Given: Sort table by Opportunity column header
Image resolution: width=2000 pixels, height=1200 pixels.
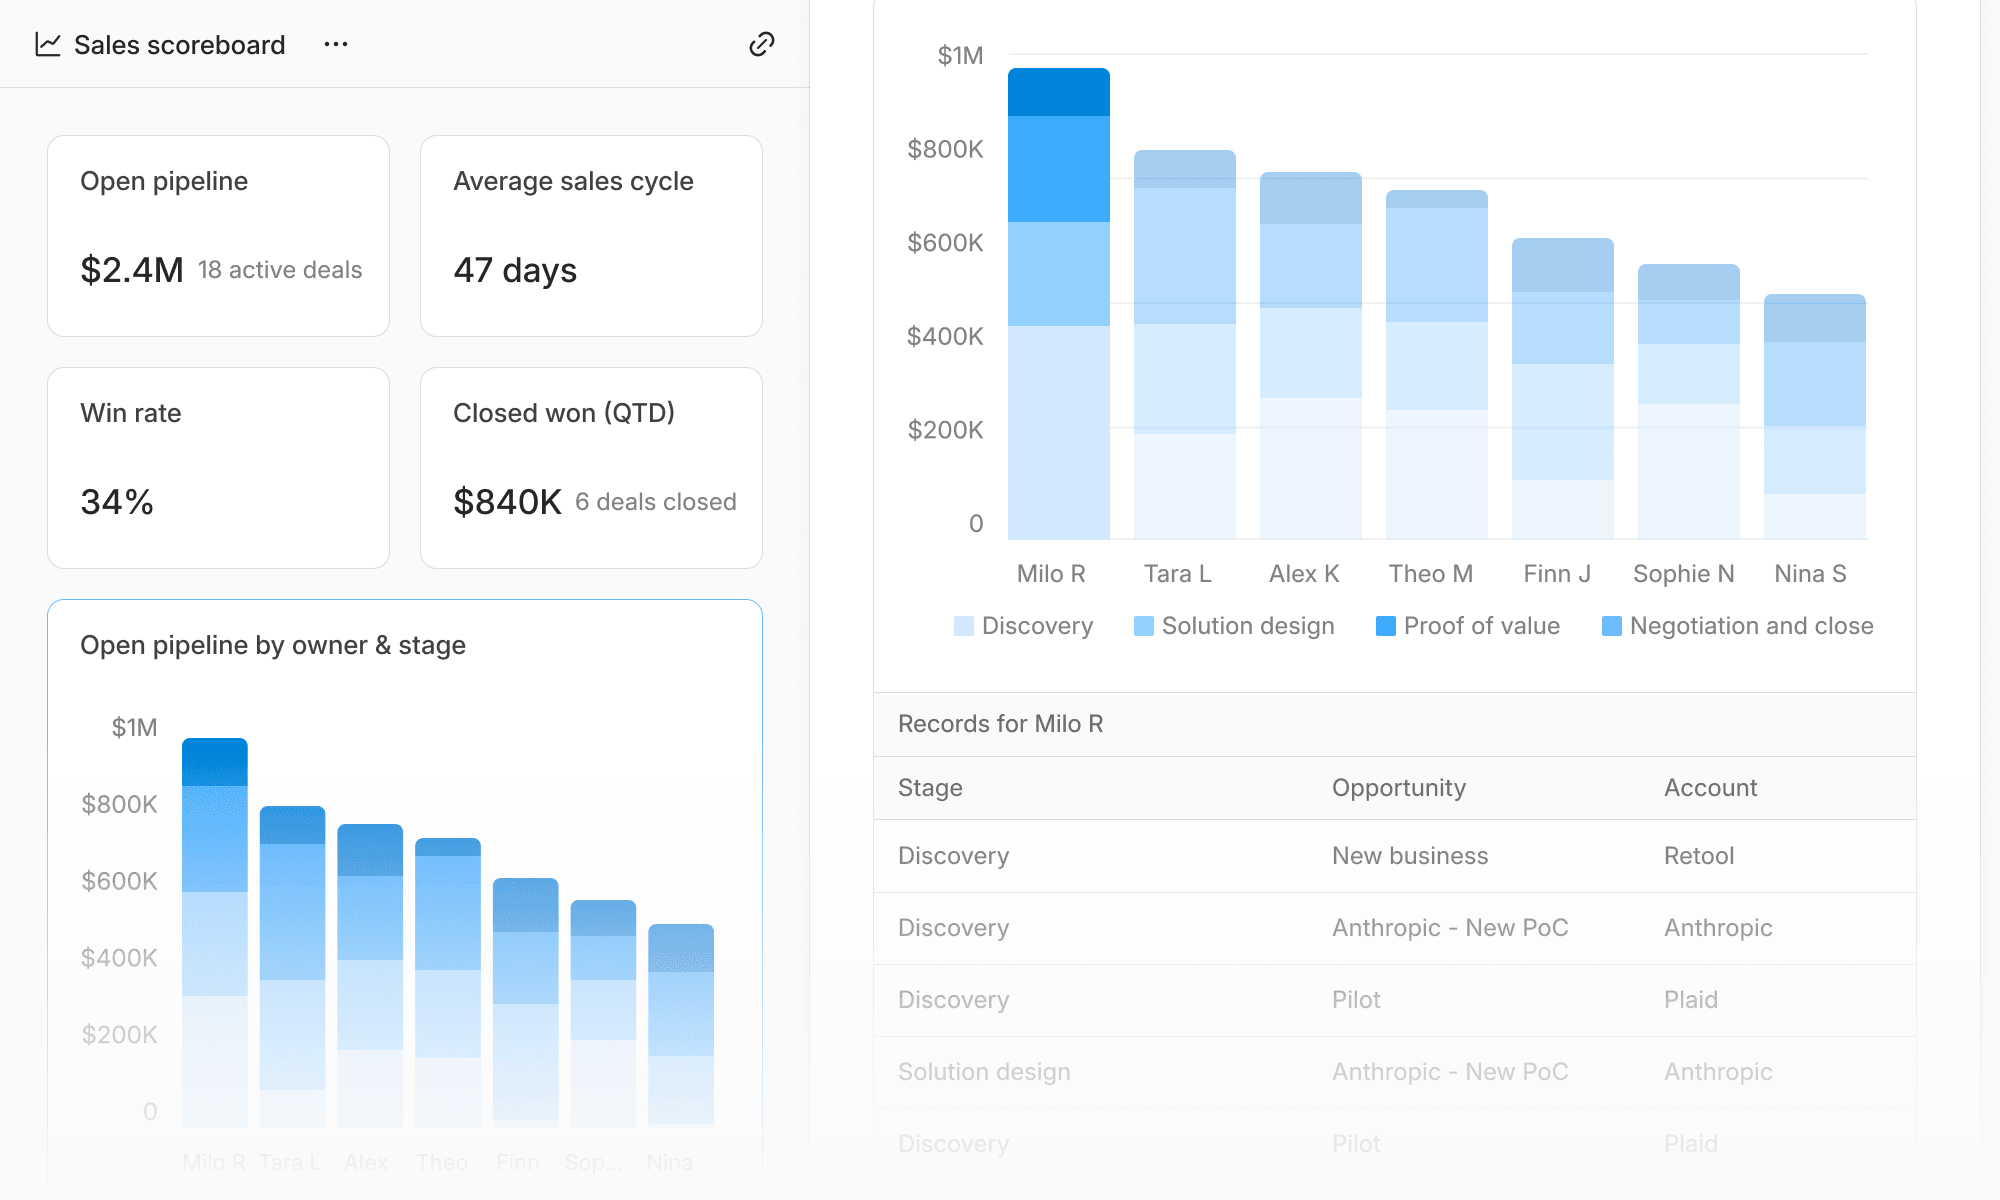Looking at the screenshot, I should coord(1399,788).
